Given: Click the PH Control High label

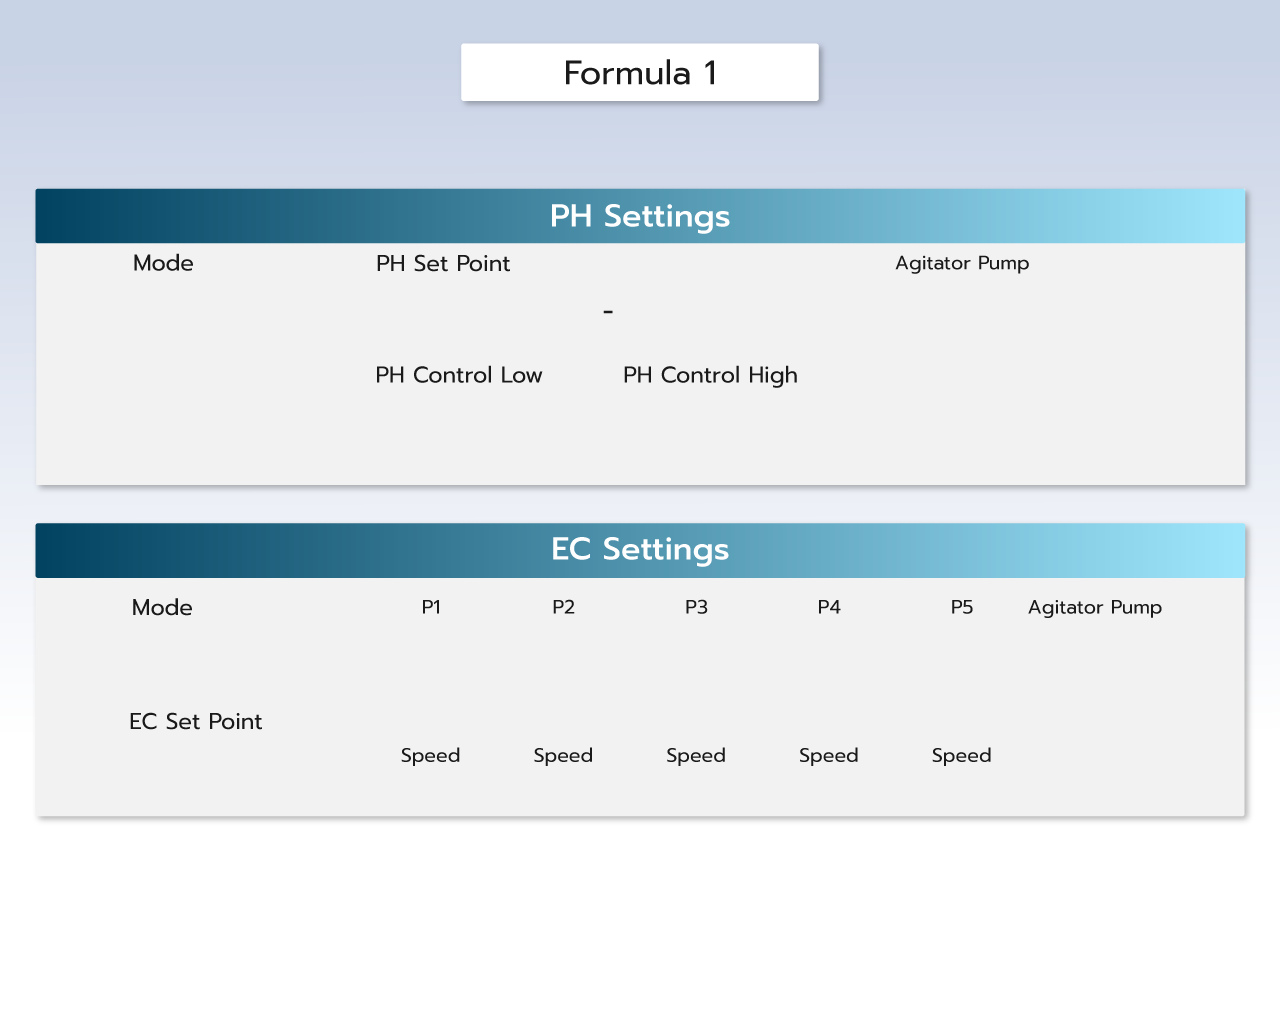Looking at the screenshot, I should (710, 375).
